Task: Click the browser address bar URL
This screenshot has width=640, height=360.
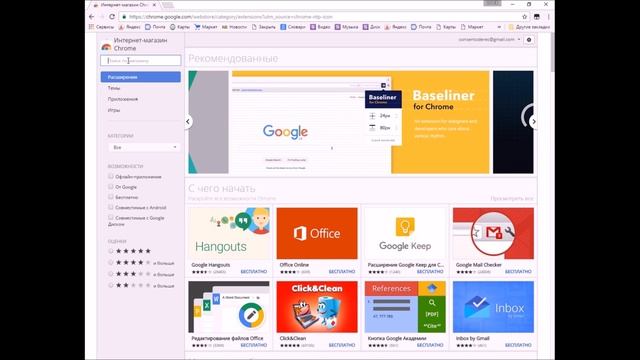Action: tap(231, 17)
